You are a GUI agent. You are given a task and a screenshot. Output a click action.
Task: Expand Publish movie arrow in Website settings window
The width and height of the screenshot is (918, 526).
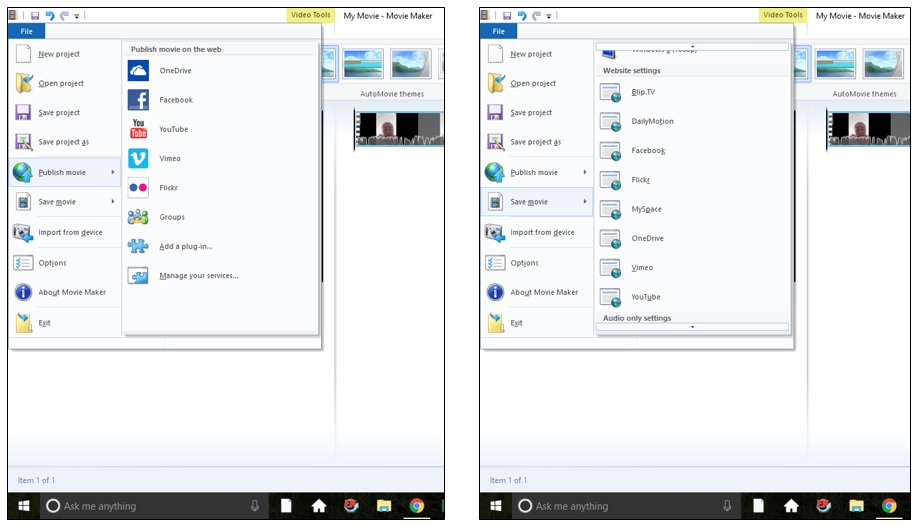click(584, 172)
